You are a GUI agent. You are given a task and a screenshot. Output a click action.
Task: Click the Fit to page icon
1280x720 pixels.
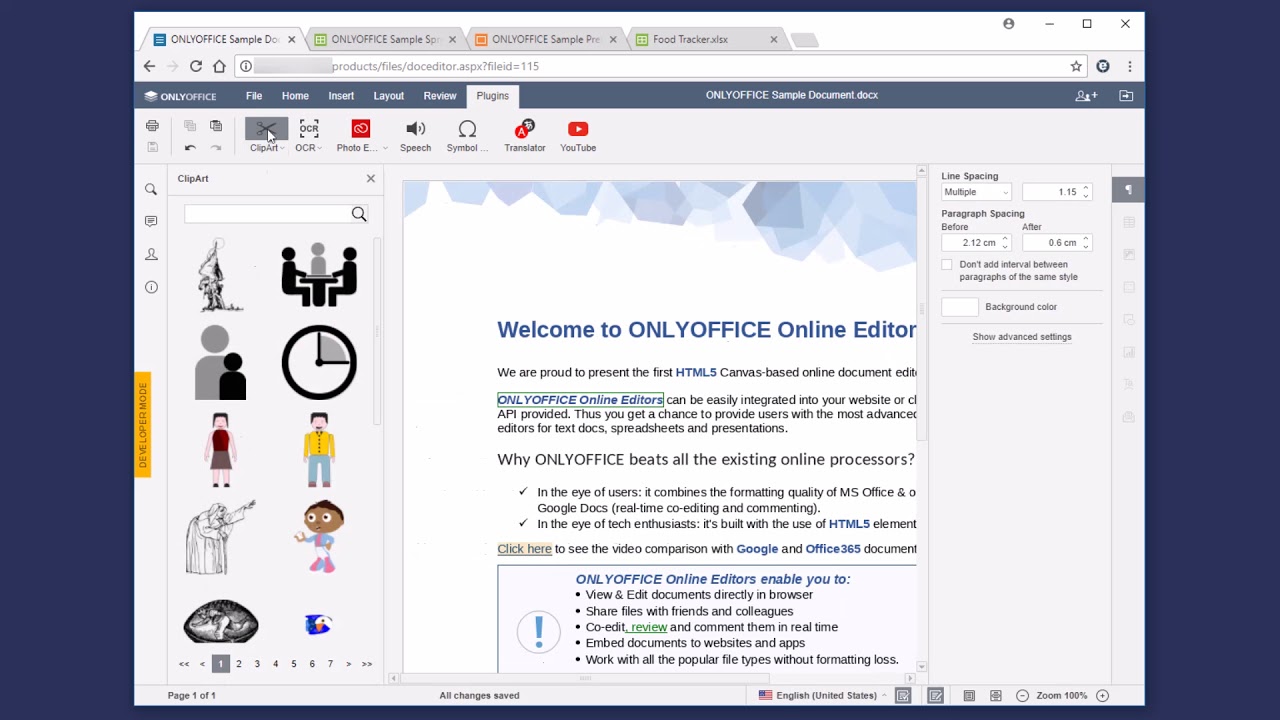[x=969, y=695]
